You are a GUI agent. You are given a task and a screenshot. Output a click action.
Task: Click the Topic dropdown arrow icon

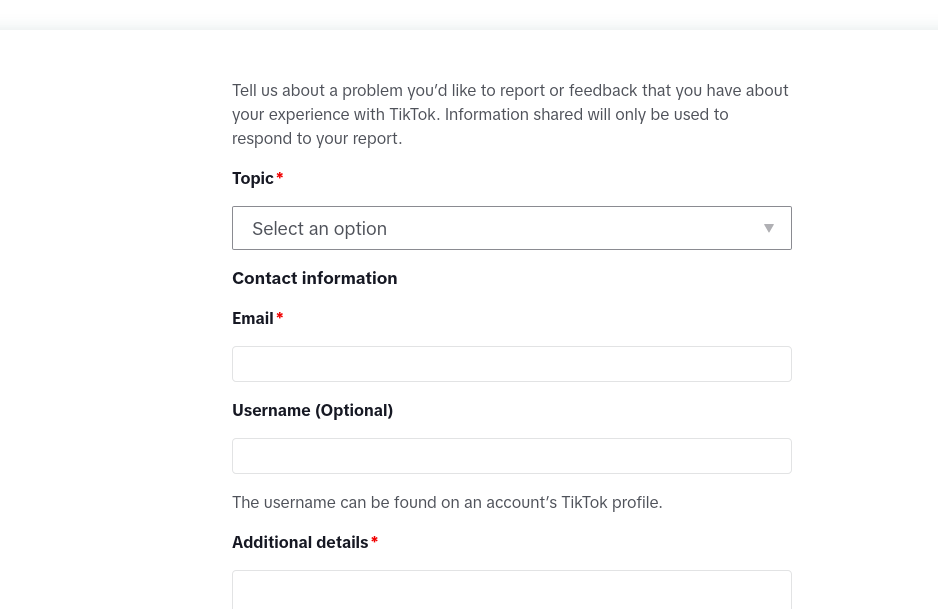(768, 228)
